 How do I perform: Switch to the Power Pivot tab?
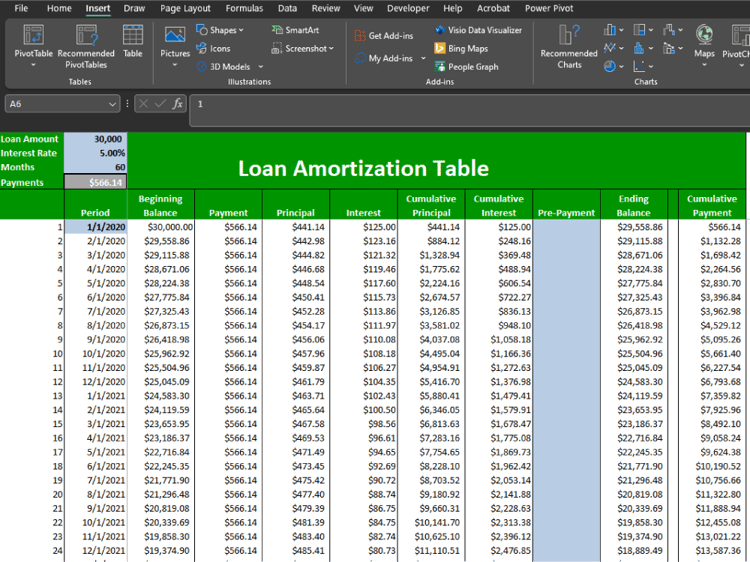[x=549, y=8]
